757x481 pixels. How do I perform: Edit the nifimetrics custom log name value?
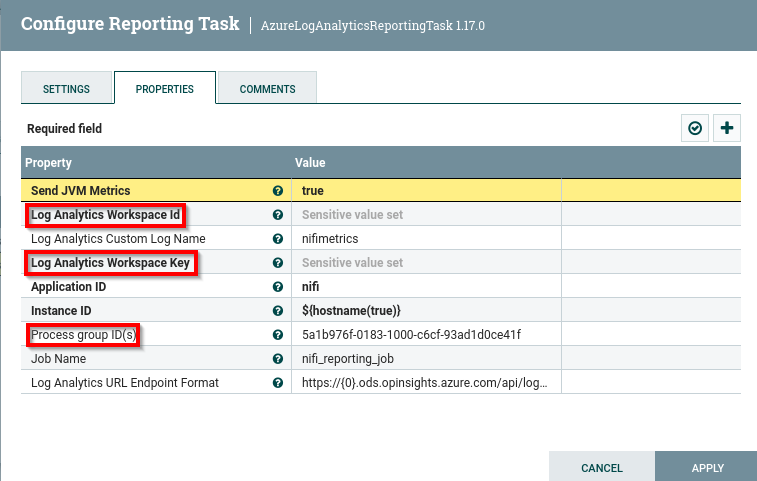(426, 239)
